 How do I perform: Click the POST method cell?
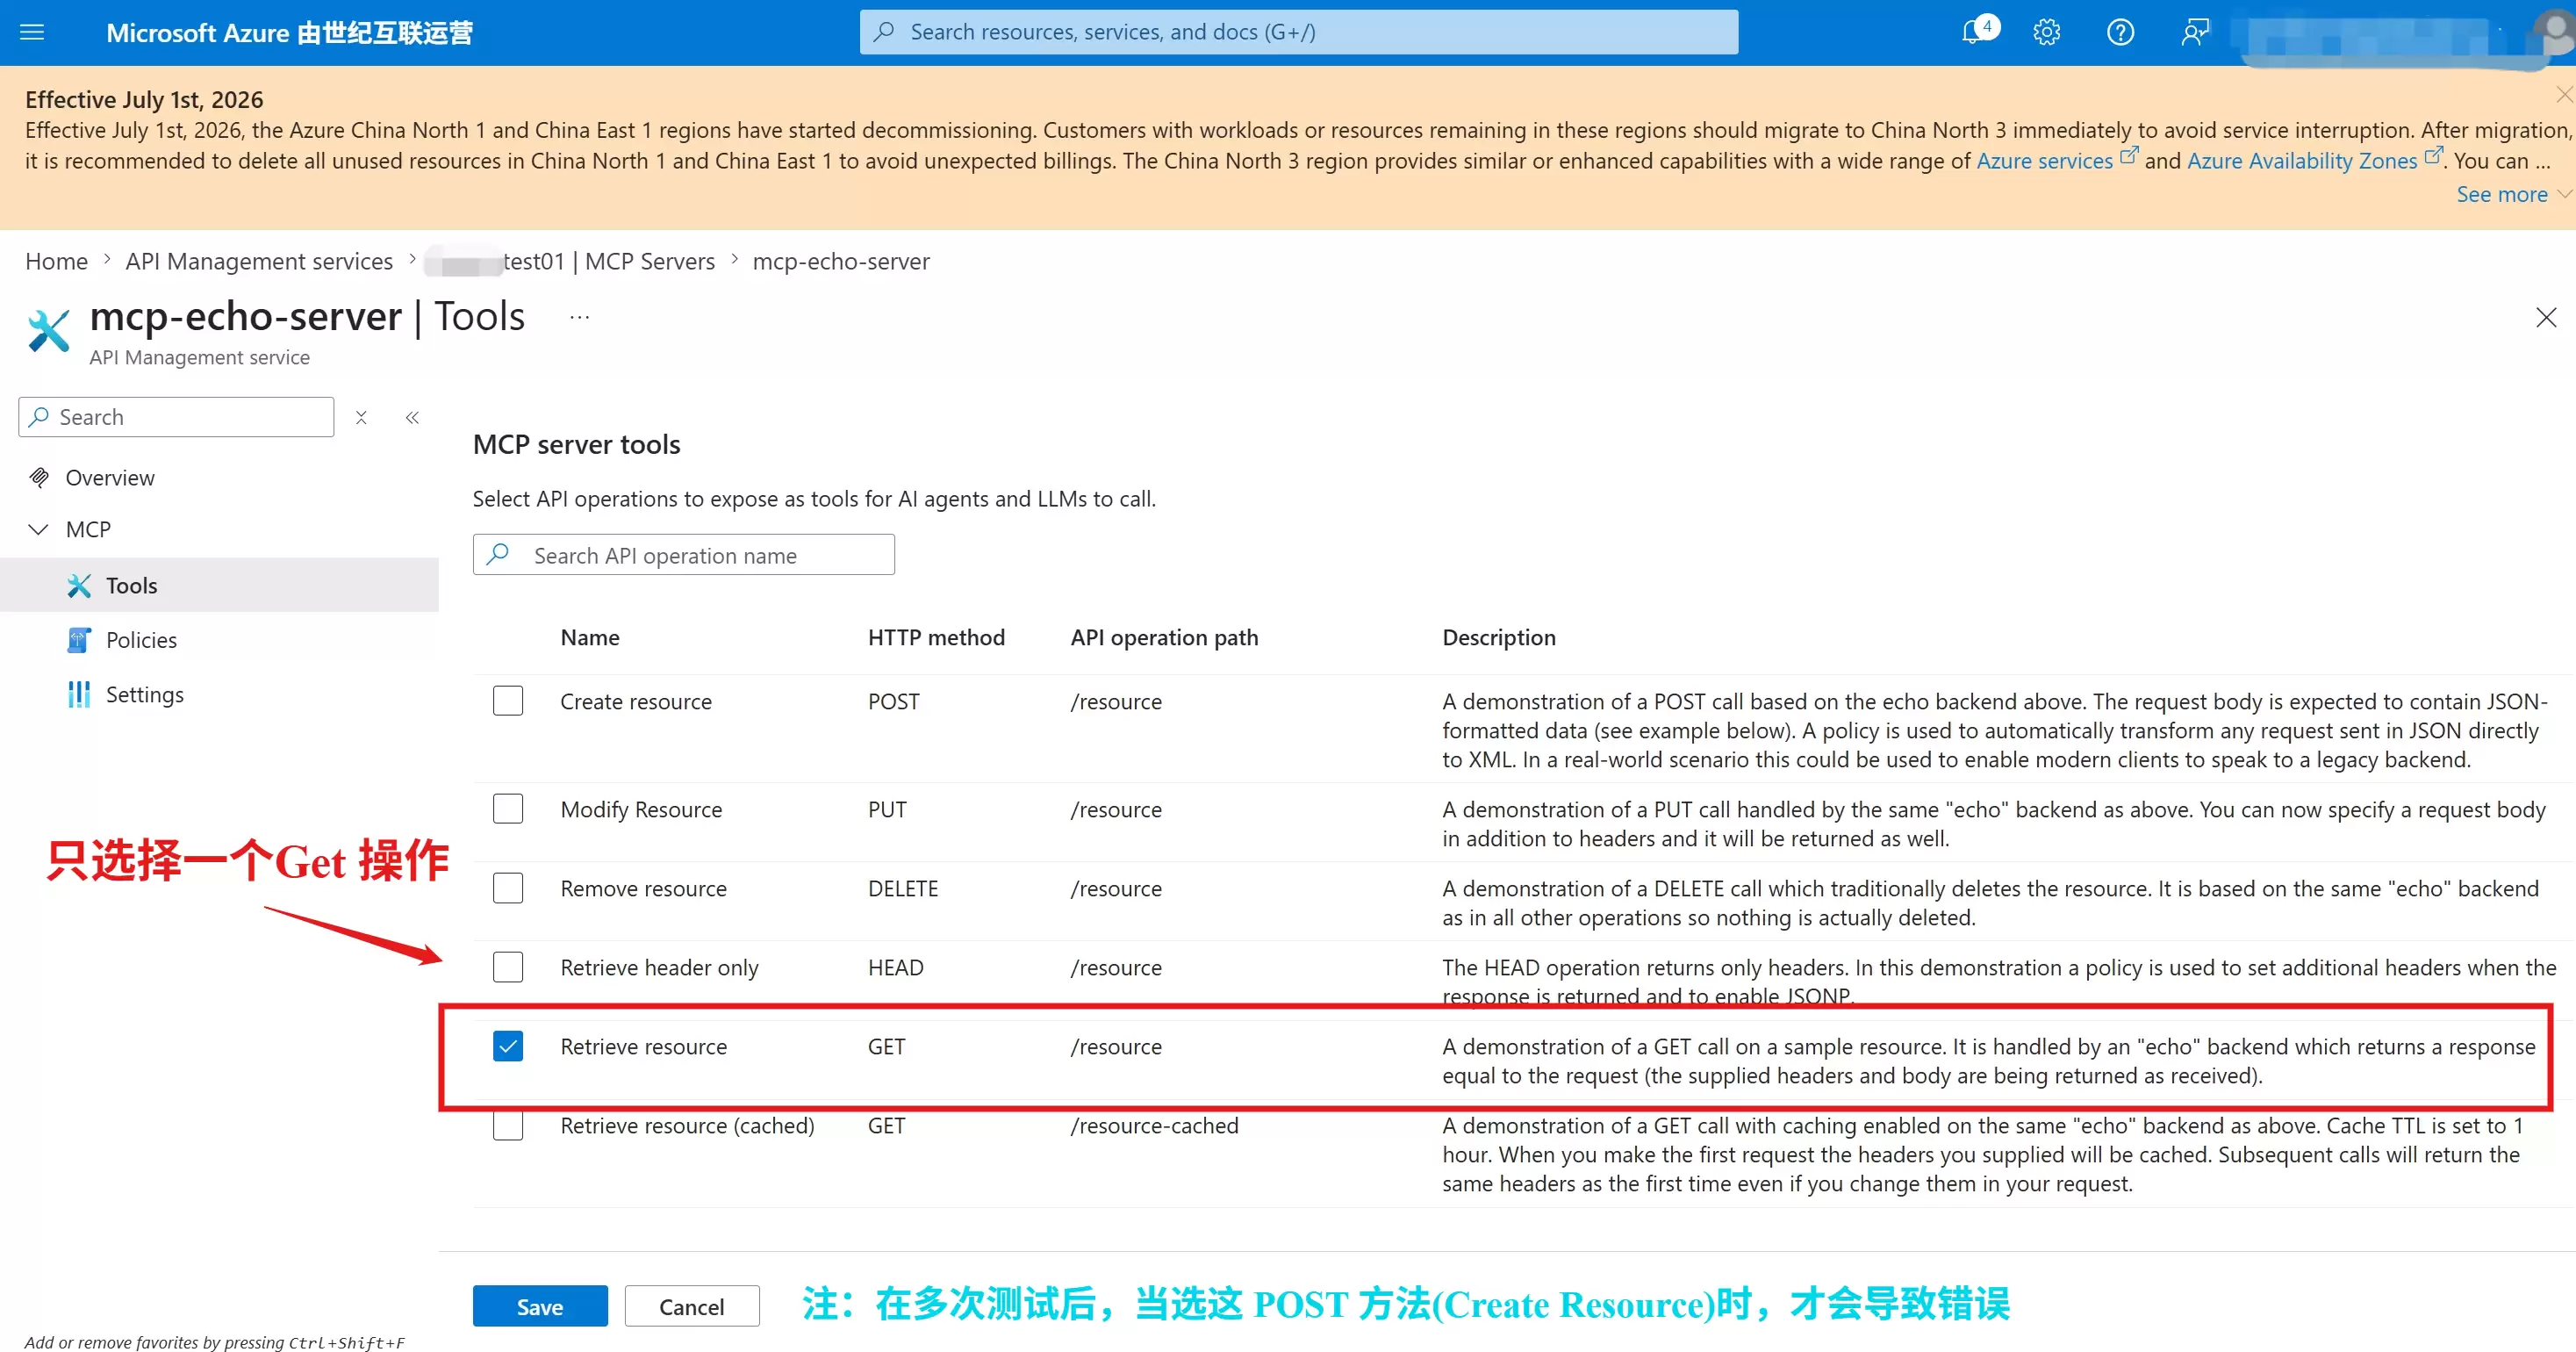pyautogui.click(x=894, y=701)
